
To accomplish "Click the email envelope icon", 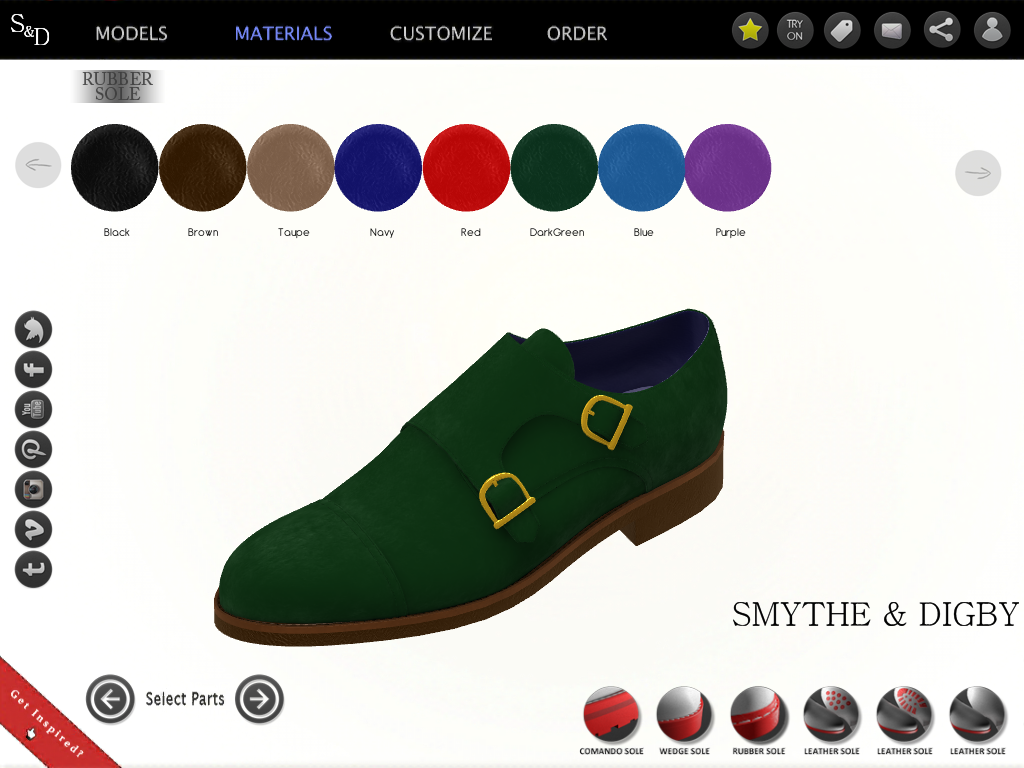I will tap(891, 30).
